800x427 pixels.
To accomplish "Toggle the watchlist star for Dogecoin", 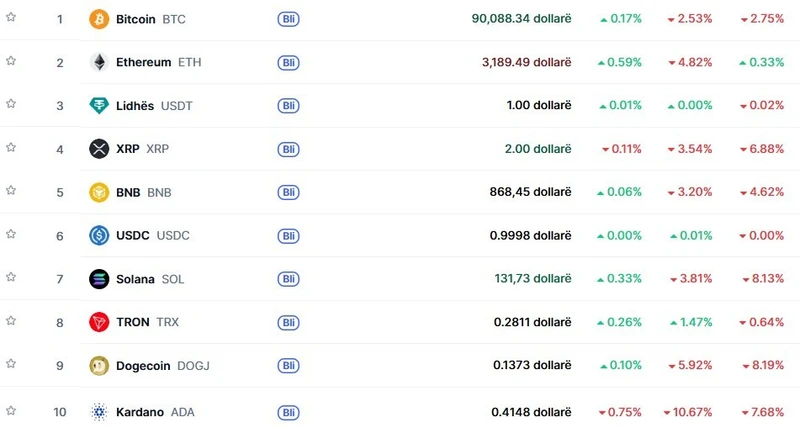I will 11,364.
